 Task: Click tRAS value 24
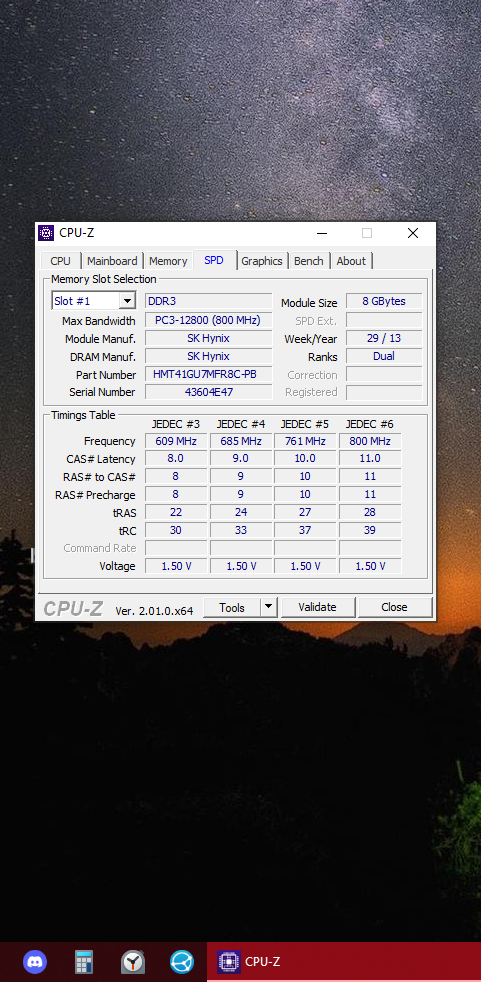click(x=241, y=512)
